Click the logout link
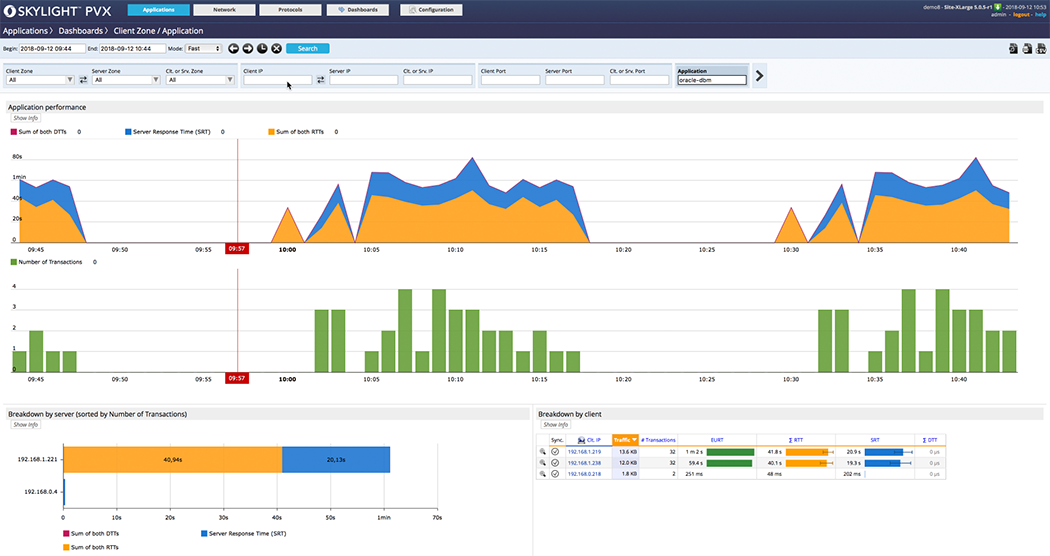This screenshot has height=556, width=1050. click(1021, 14)
